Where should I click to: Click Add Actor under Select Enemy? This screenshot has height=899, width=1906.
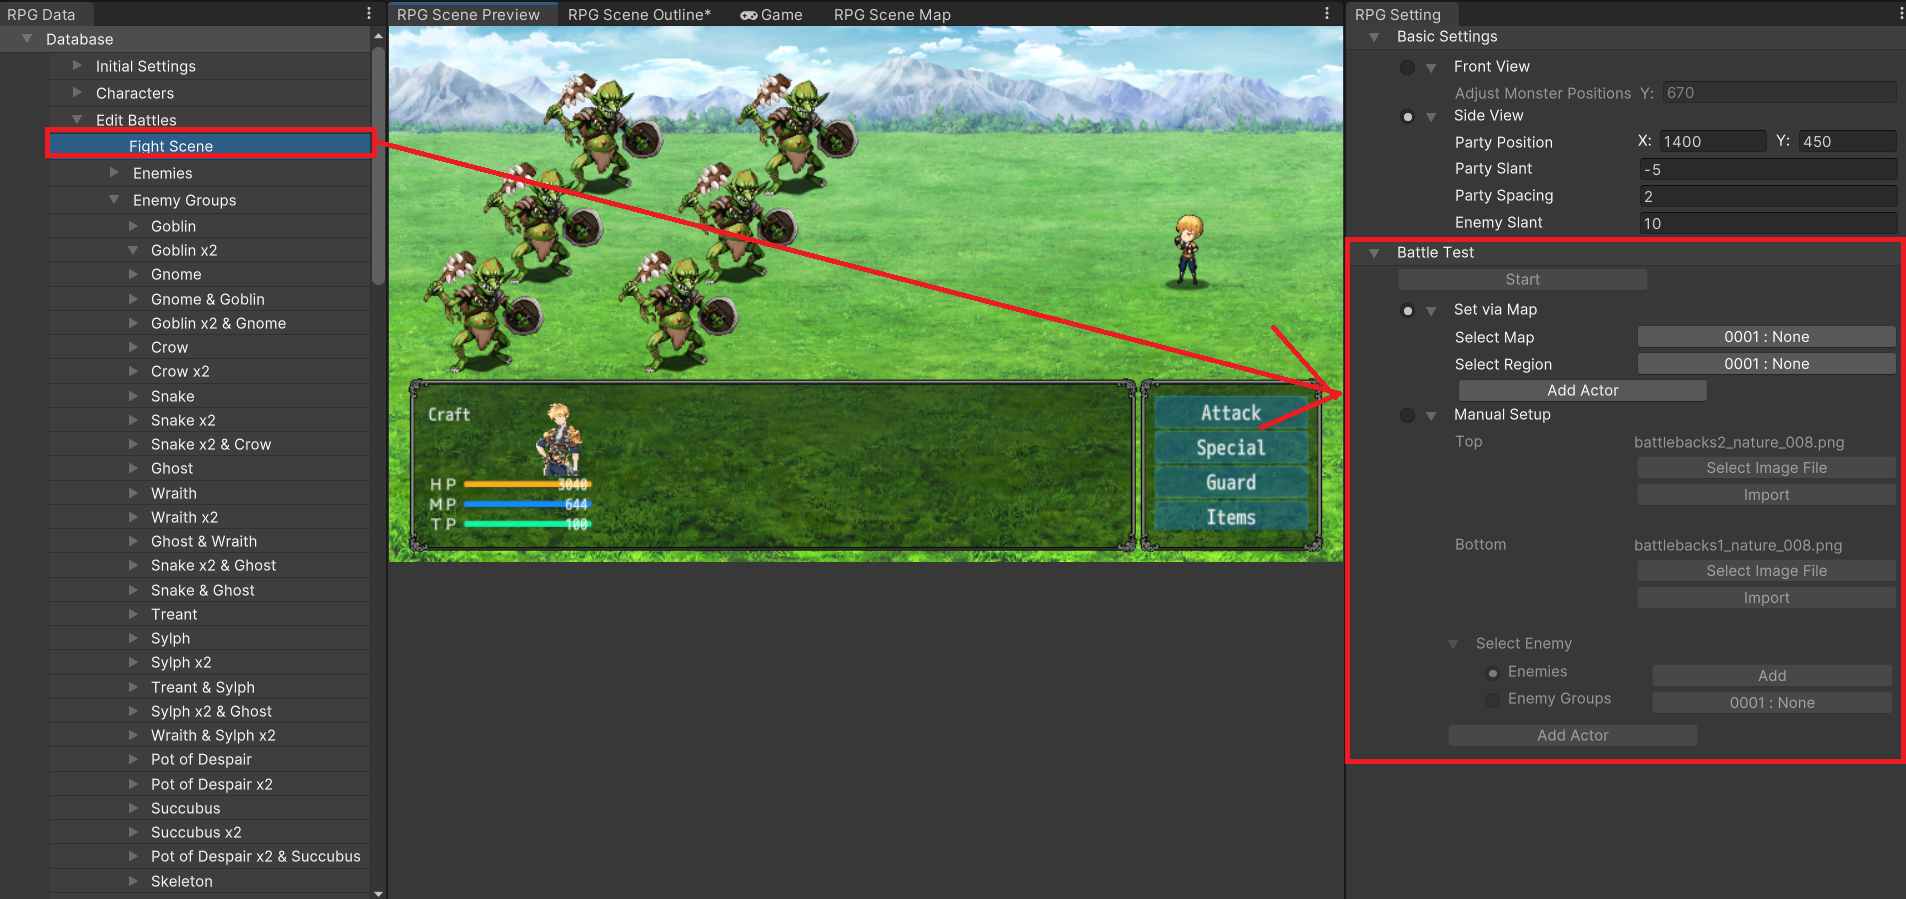[1572, 735]
